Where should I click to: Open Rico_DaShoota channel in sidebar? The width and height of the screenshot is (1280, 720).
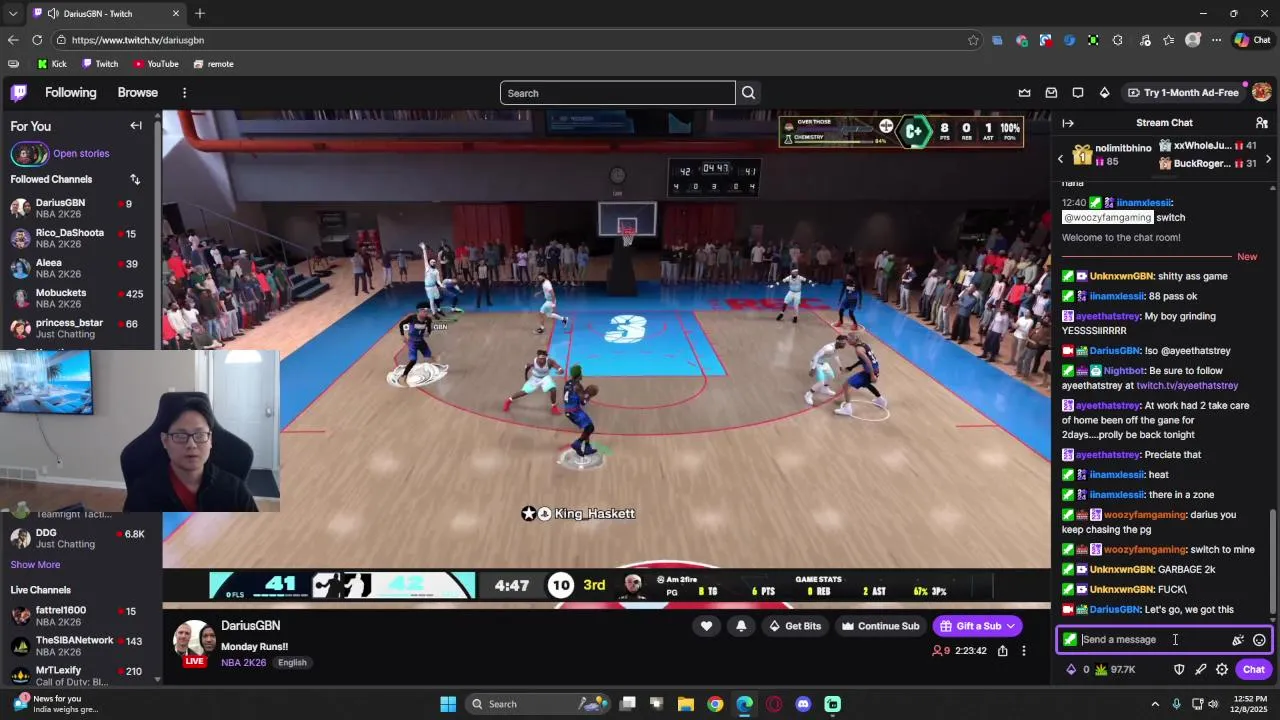[80, 238]
